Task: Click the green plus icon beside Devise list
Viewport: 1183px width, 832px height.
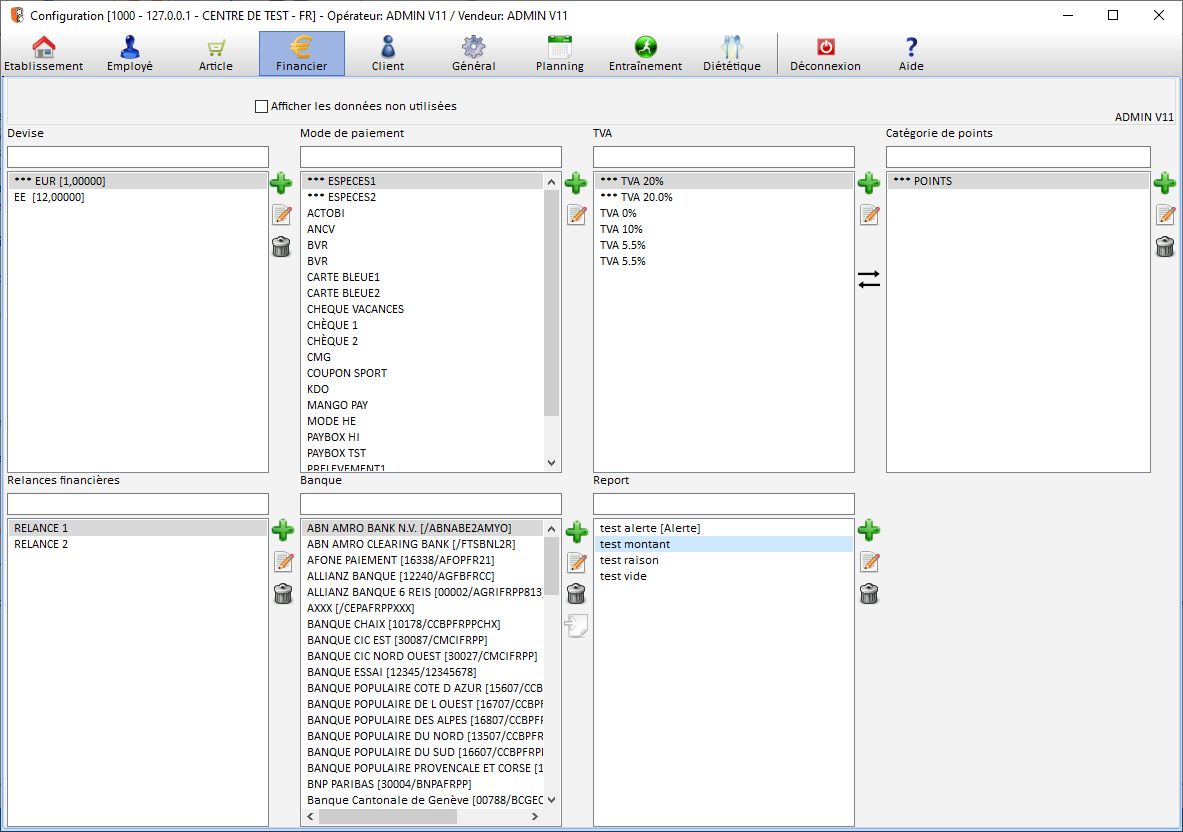Action: (x=281, y=183)
